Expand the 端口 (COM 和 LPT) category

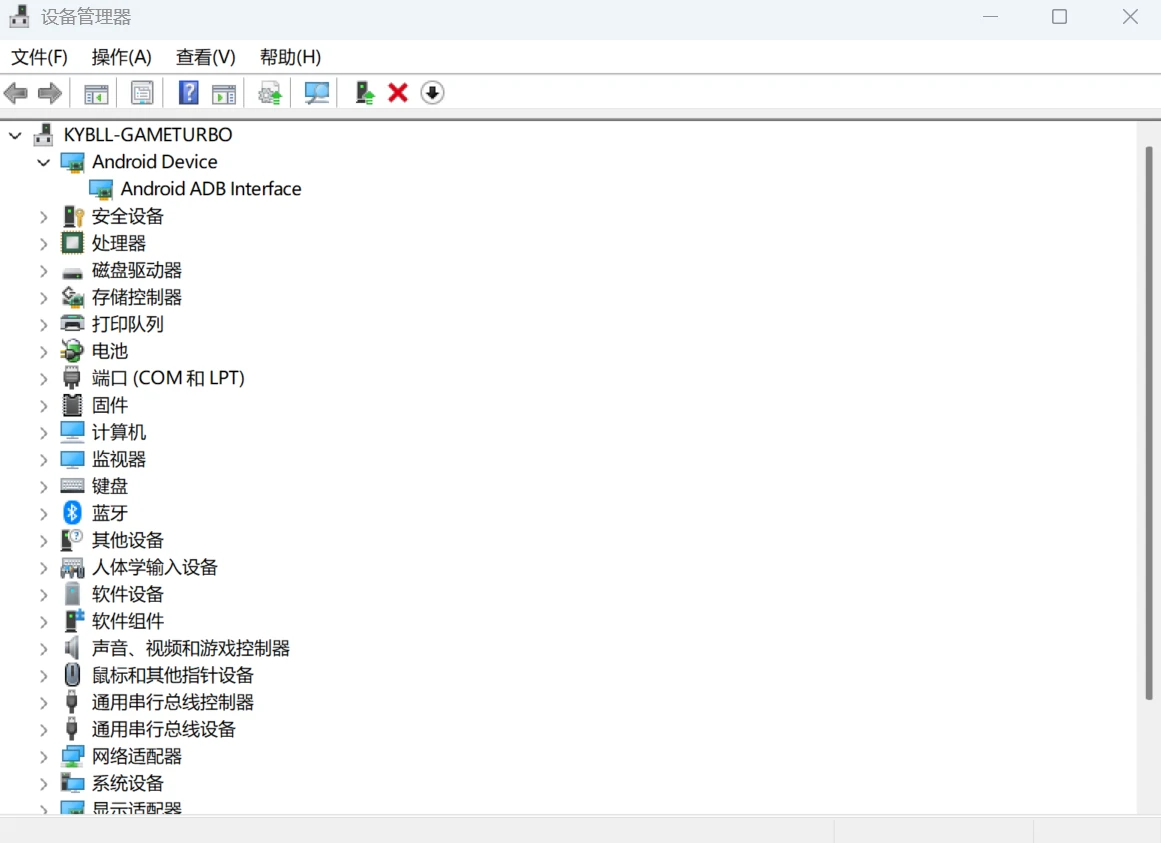click(x=44, y=379)
